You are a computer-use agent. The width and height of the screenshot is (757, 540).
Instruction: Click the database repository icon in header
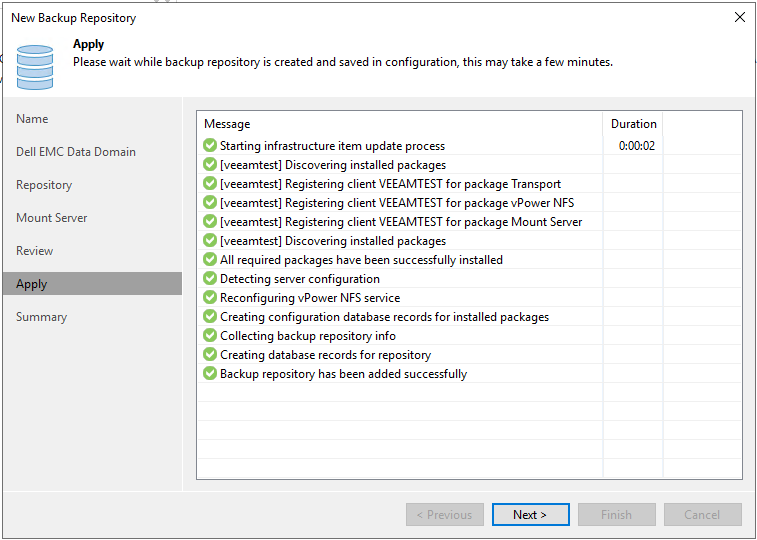click(34, 66)
